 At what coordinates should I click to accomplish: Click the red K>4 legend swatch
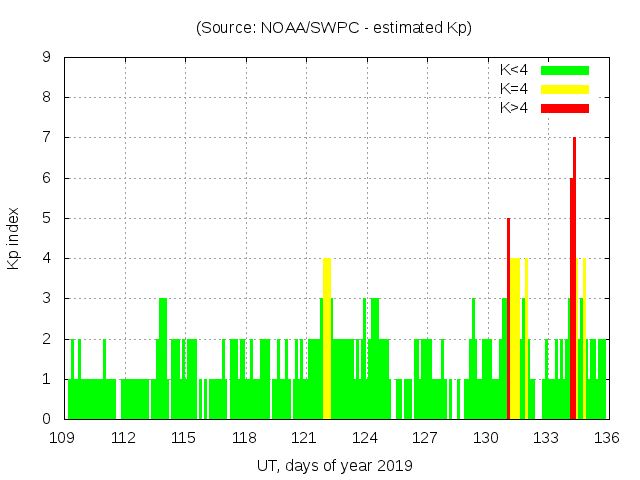click(x=565, y=107)
